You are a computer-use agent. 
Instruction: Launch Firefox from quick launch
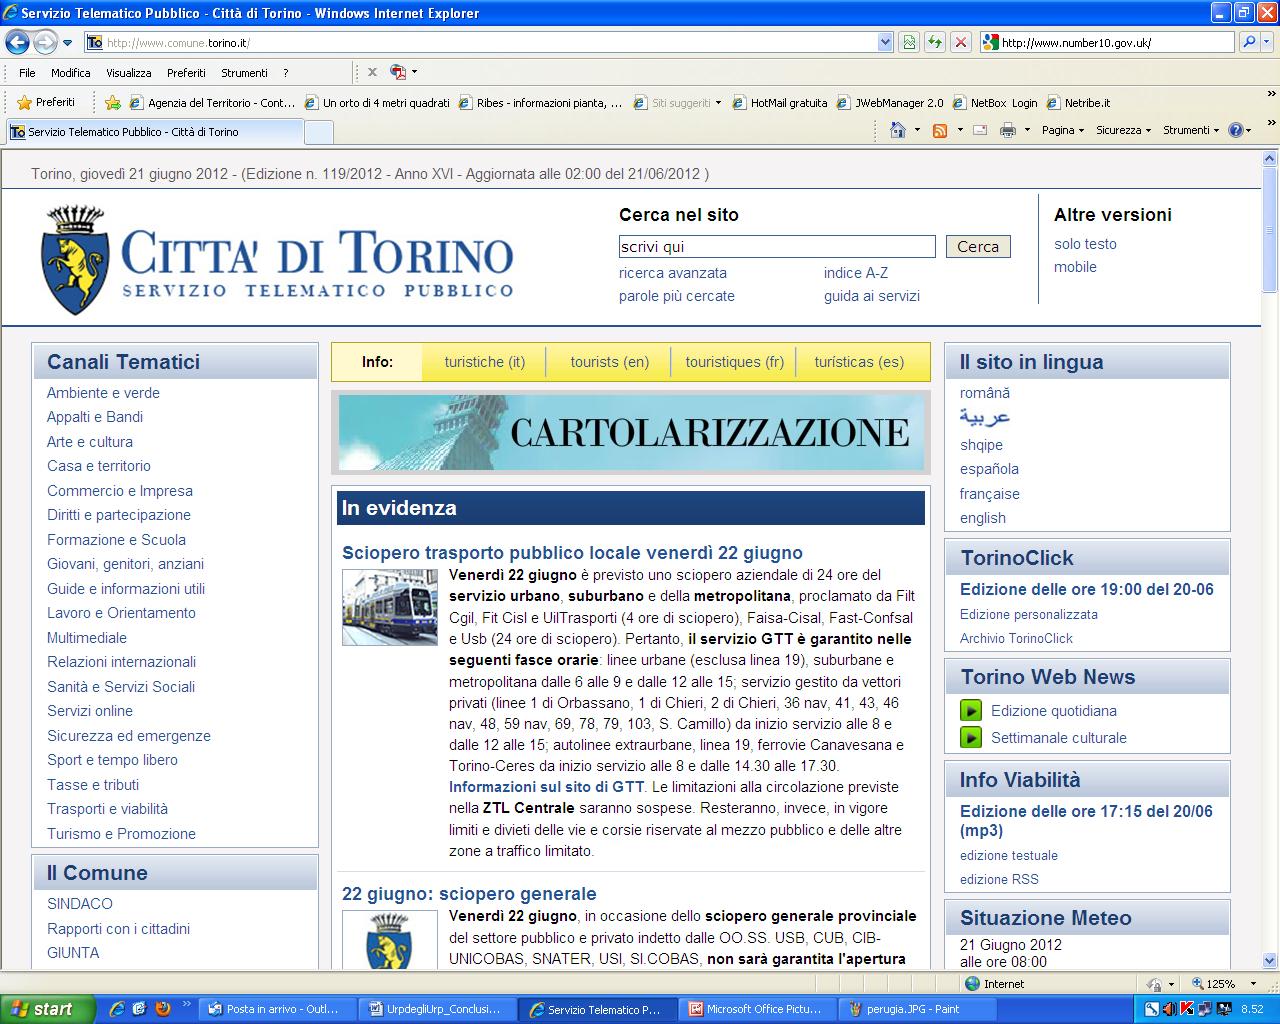pyautogui.click(x=162, y=1009)
